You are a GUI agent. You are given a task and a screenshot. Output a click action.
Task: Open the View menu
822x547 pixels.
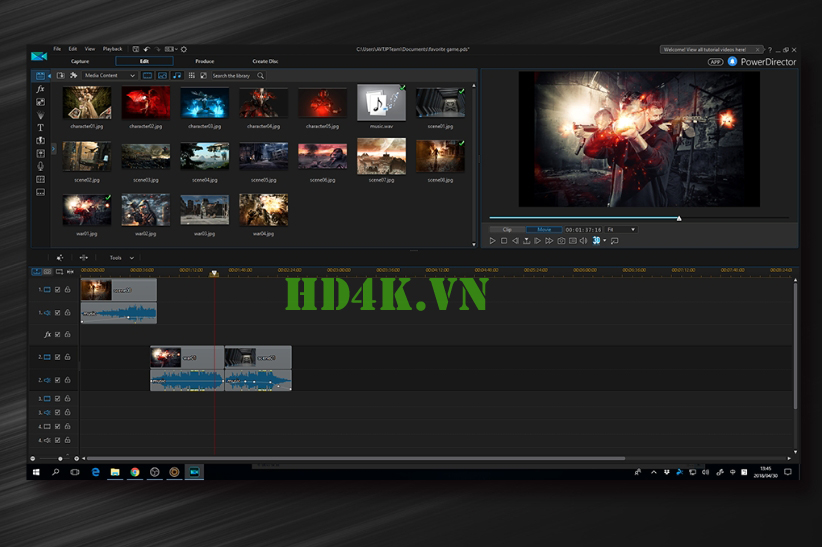pos(90,49)
